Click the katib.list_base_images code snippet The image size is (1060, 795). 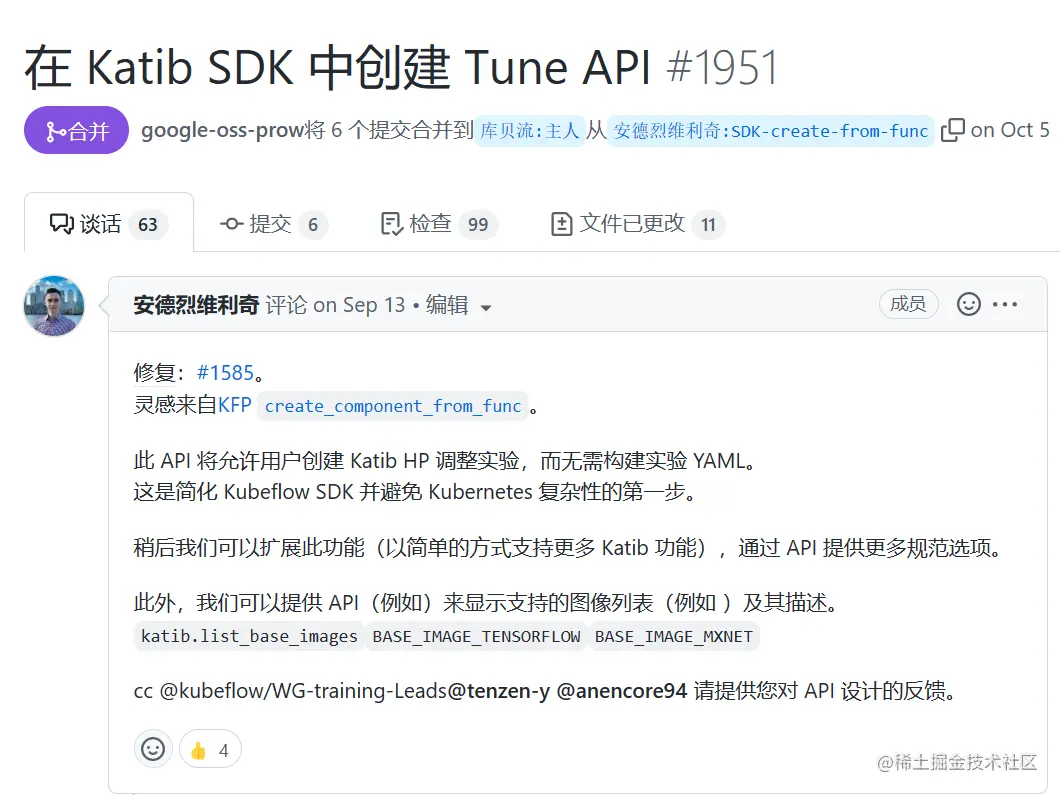pyautogui.click(x=249, y=636)
